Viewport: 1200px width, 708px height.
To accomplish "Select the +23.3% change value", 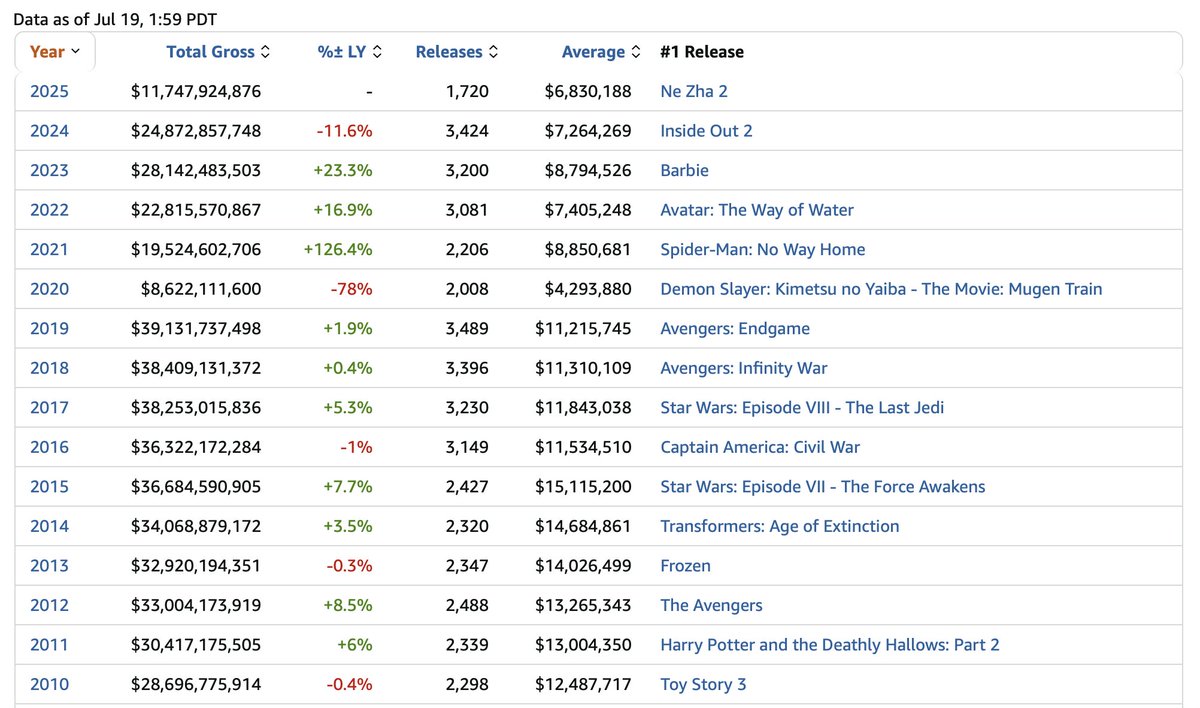I will [342, 171].
